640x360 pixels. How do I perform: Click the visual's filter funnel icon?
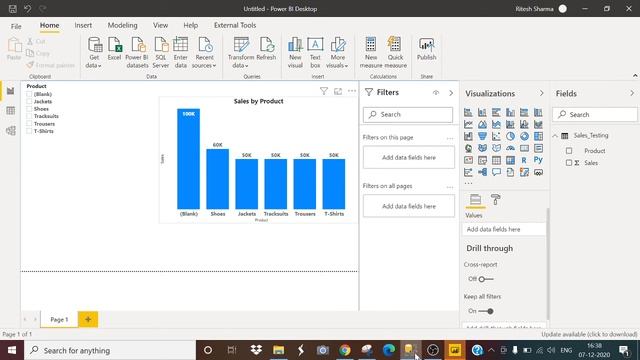(x=324, y=91)
